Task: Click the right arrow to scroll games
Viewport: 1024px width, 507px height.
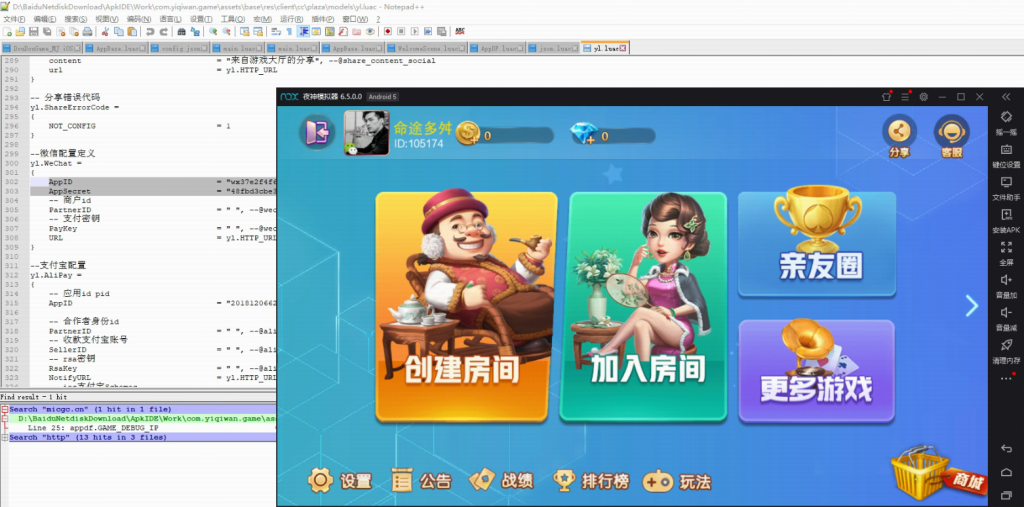Action: pos(971,306)
